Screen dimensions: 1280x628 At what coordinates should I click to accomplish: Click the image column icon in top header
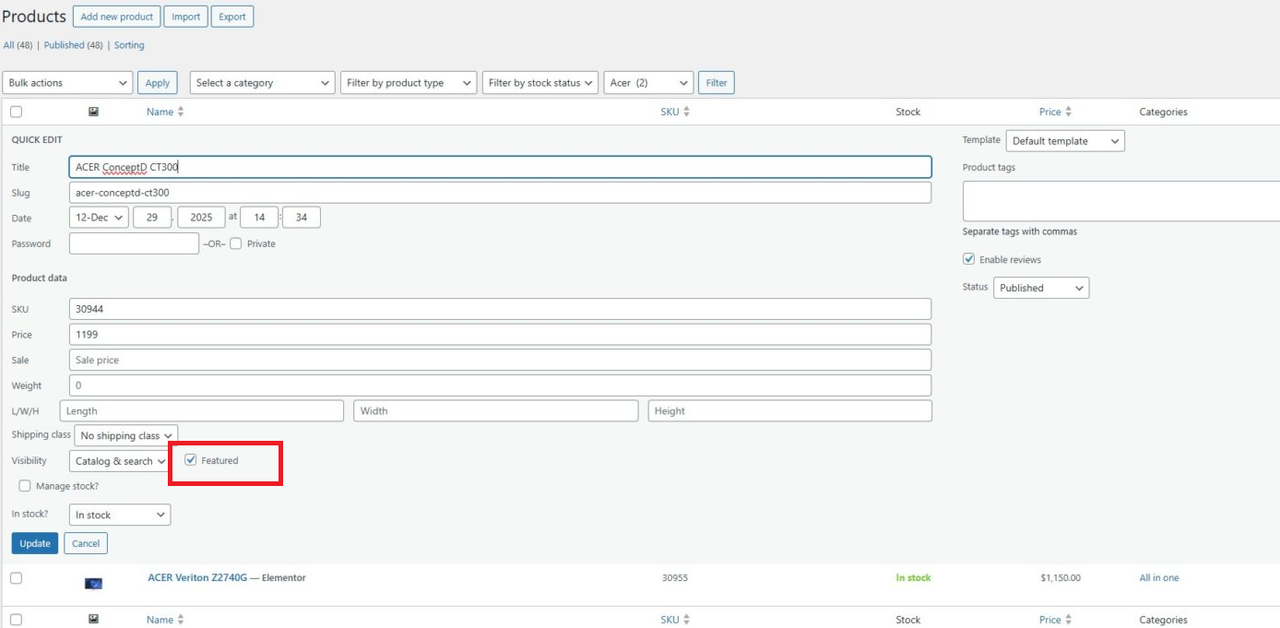tap(93, 112)
